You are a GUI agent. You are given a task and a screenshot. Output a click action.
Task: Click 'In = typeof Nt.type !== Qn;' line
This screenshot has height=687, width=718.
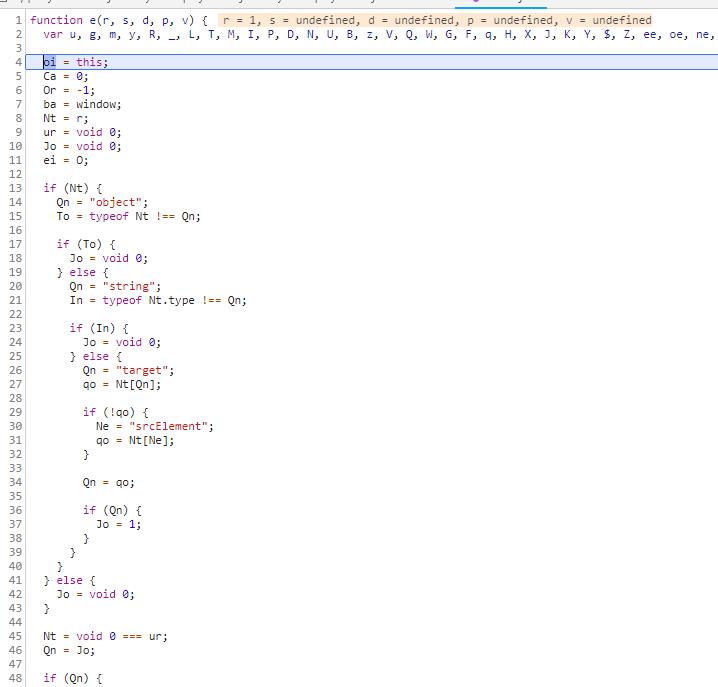[158, 300]
